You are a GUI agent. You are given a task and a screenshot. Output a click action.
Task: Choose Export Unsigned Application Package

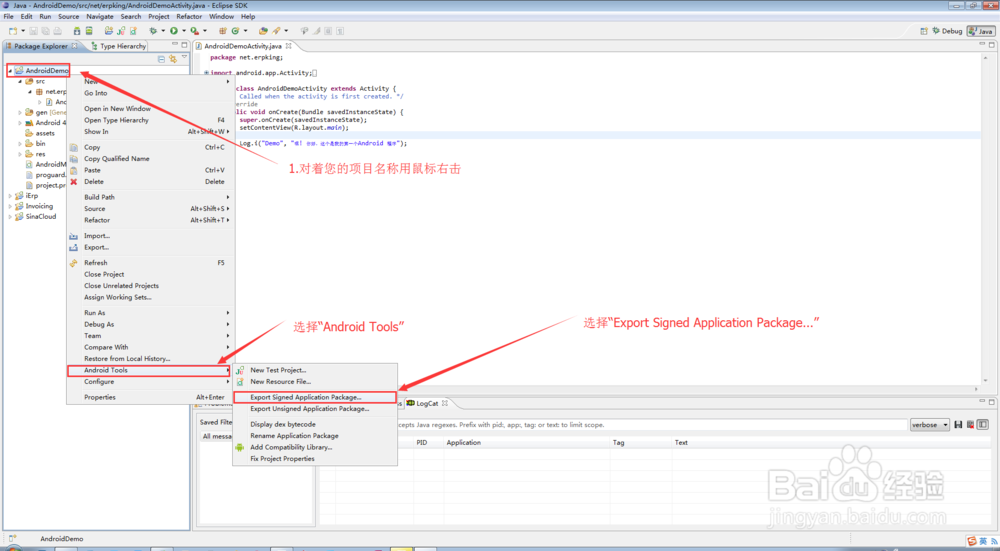[x=315, y=409]
